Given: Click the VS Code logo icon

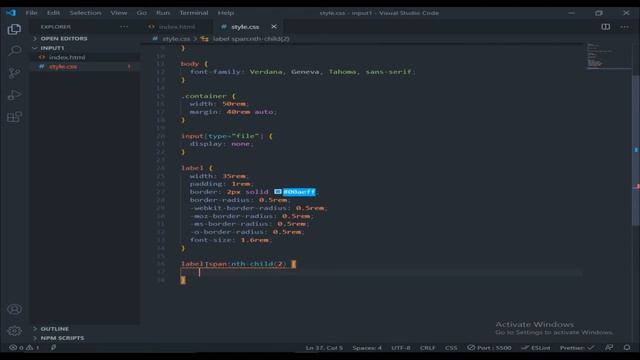Looking at the screenshot, I should point(11,13).
